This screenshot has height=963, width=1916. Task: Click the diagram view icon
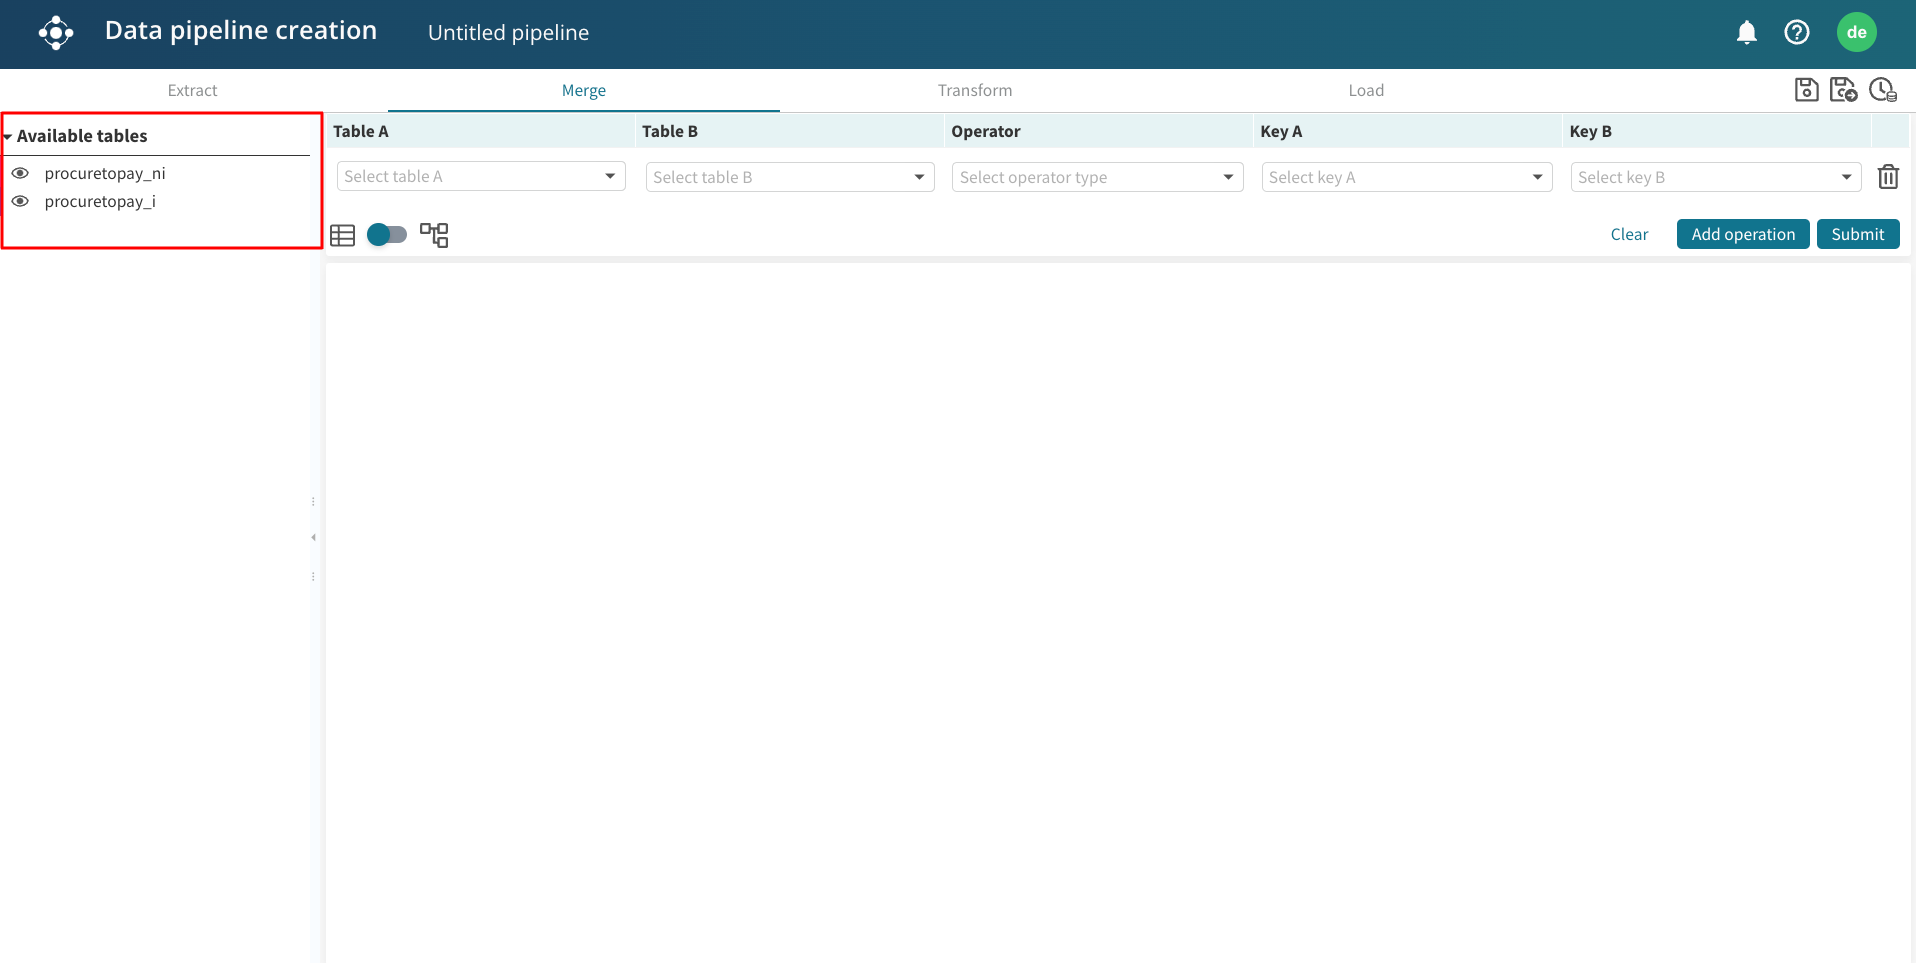tap(434, 235)
